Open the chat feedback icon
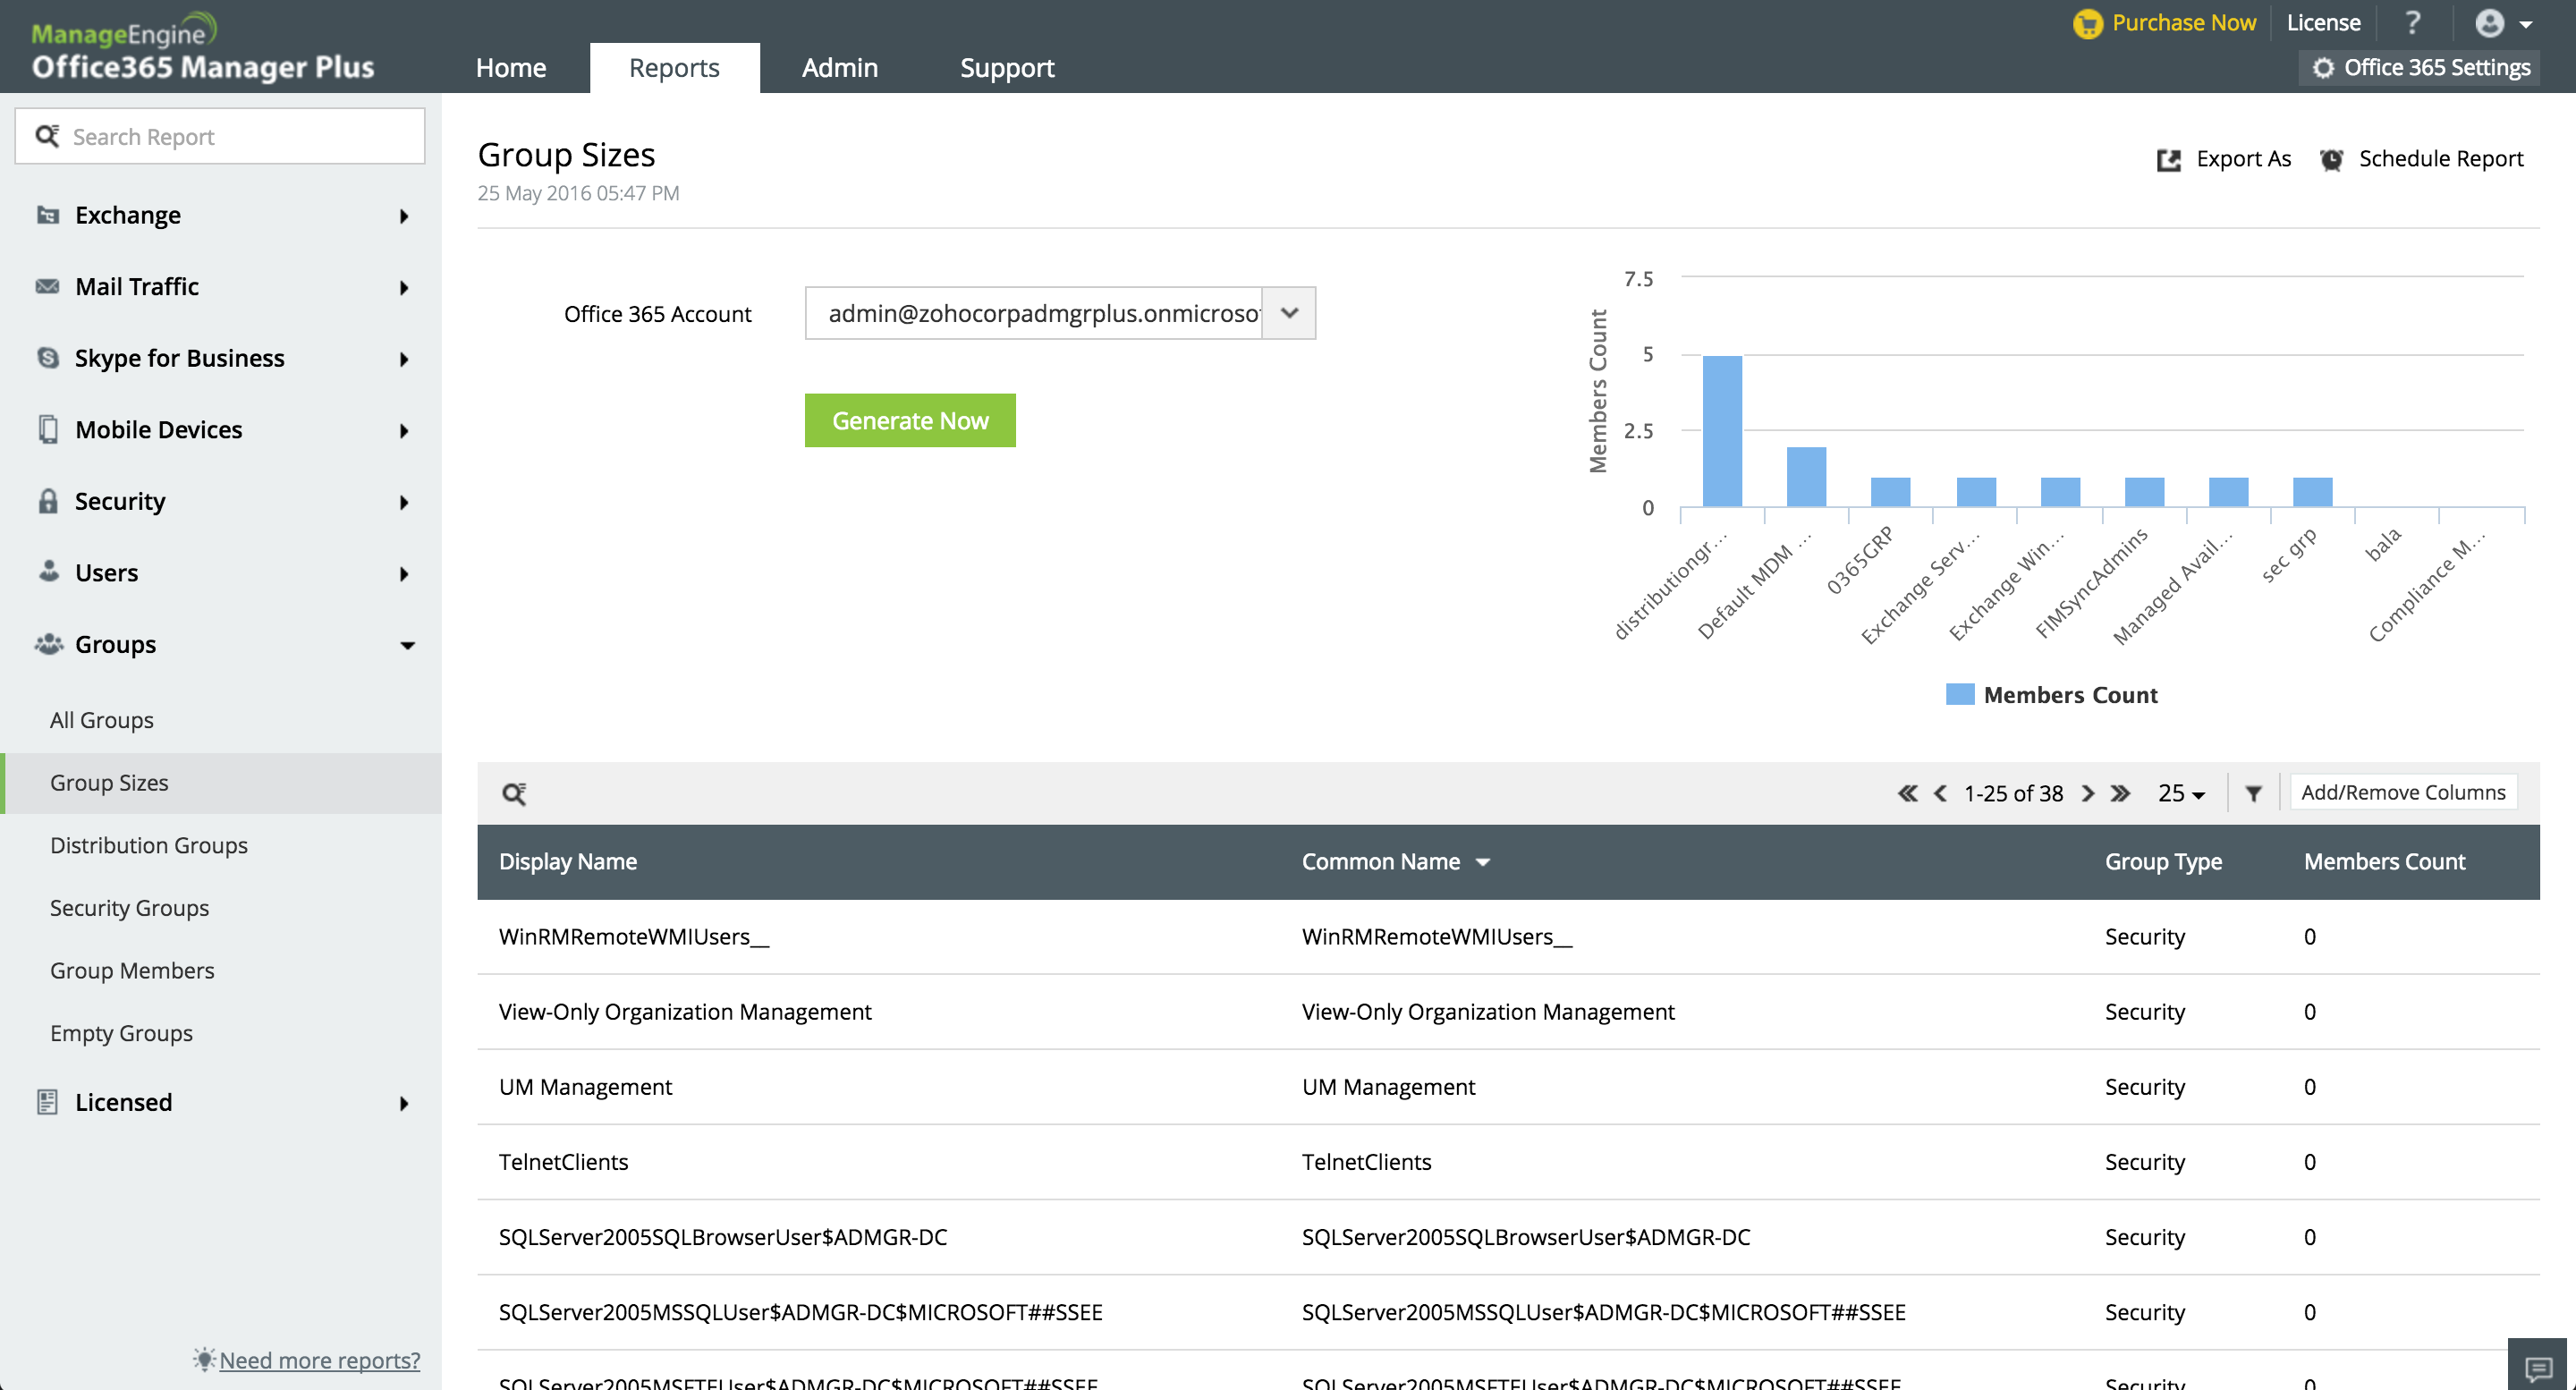Screen dimensions: 2576x1390 (x=2538, y=1367)
